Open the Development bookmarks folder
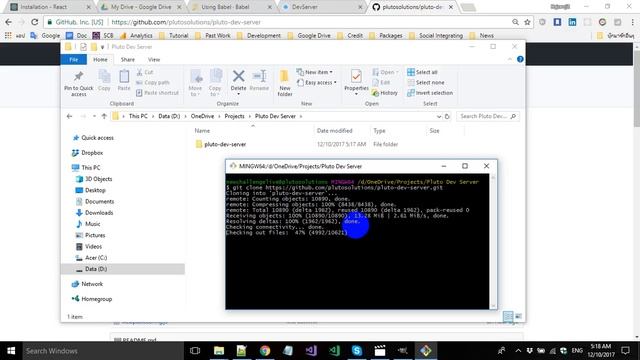640x360 pixels. [x=259, y=36]
